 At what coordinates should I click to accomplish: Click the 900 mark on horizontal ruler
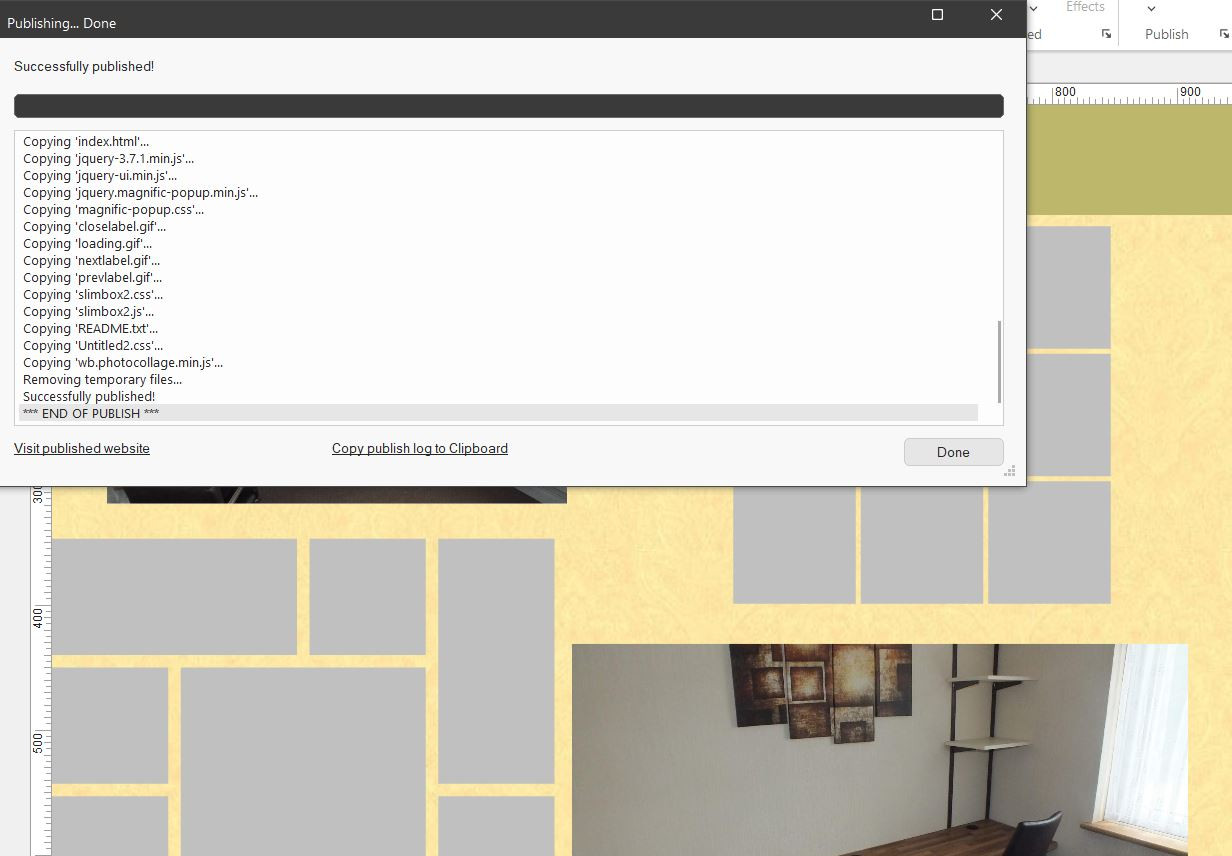[1190, 92]
